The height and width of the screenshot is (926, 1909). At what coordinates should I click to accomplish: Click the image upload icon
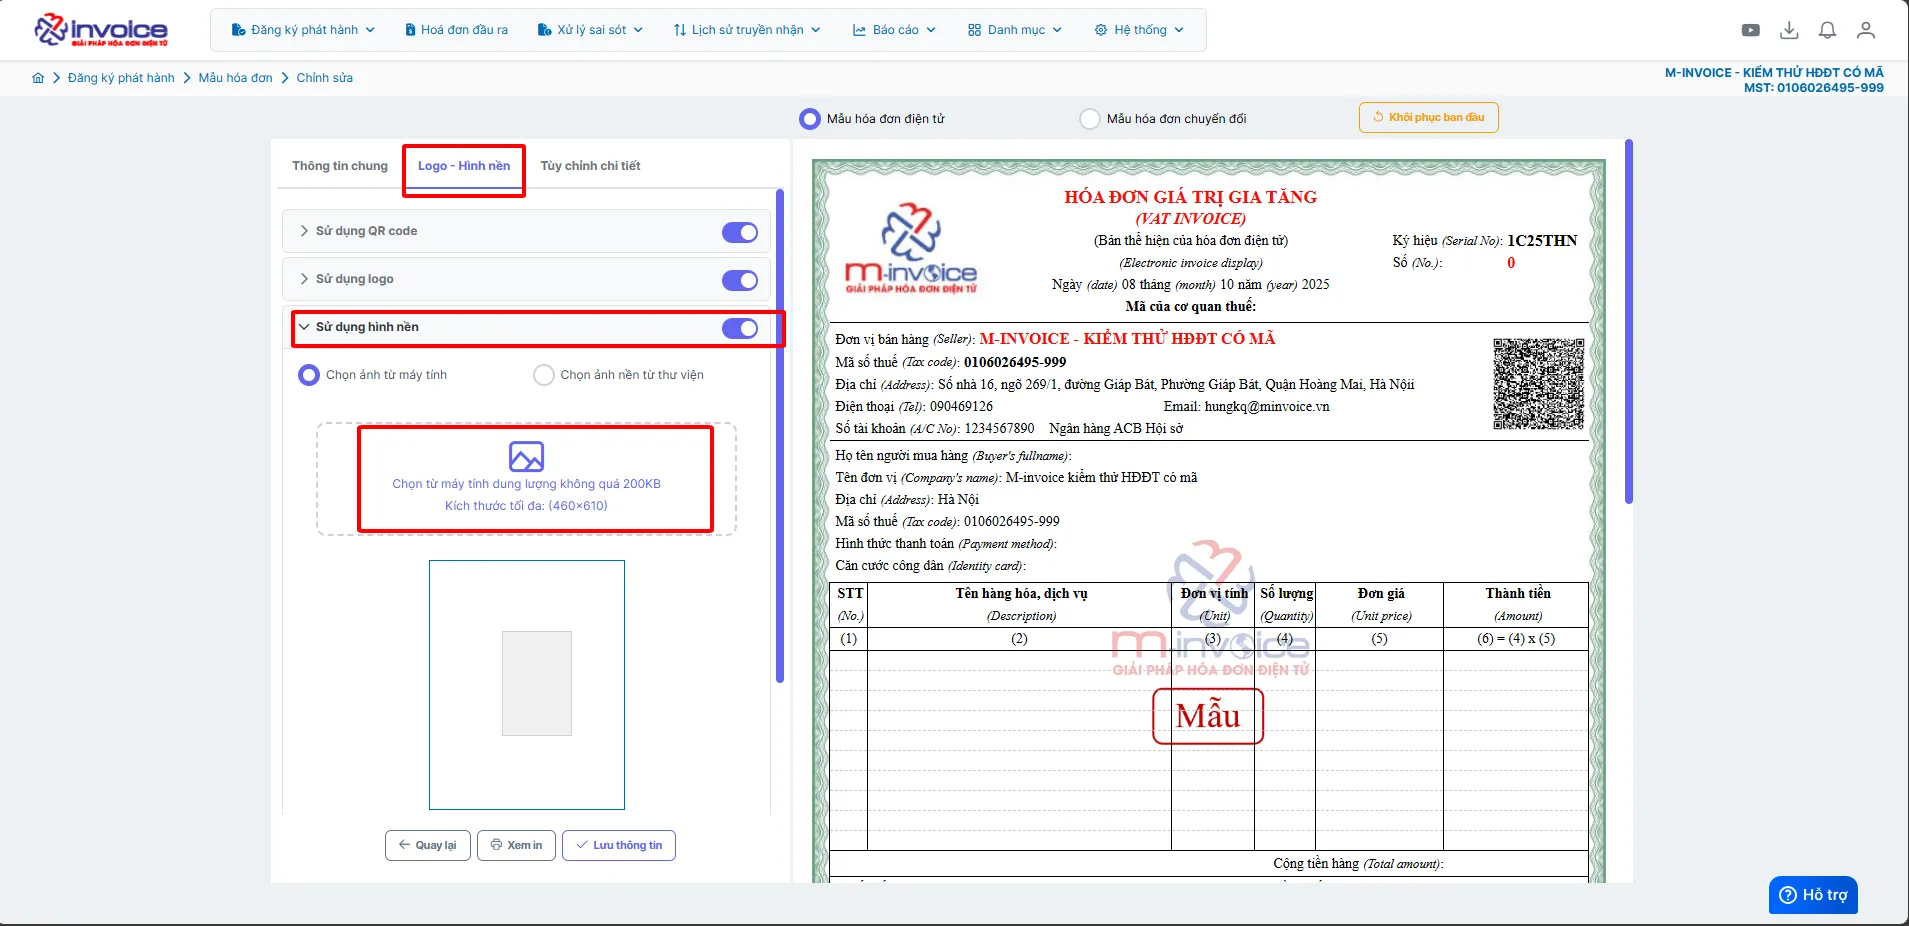tap(526, 456)
